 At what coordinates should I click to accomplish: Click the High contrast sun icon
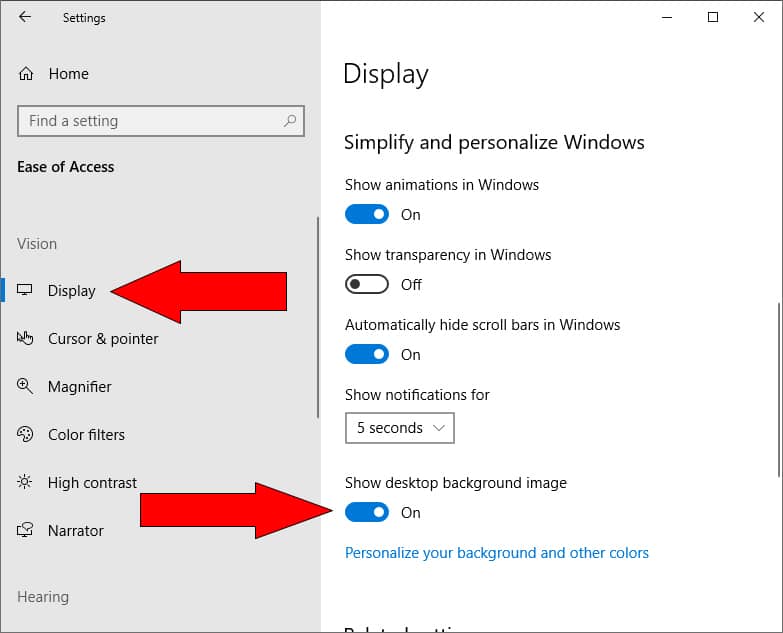pyautogui.click(x=26, y=483)
